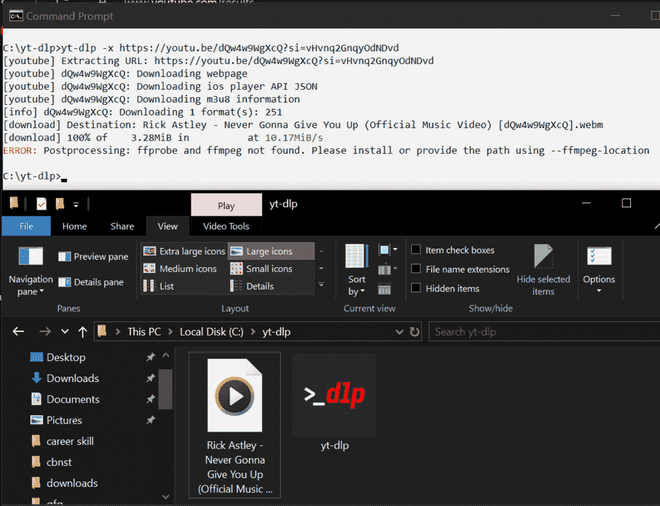This screenshot has width=660, height=506.
Task: Select Extra large icons layout
Action: tap(184, 251)
